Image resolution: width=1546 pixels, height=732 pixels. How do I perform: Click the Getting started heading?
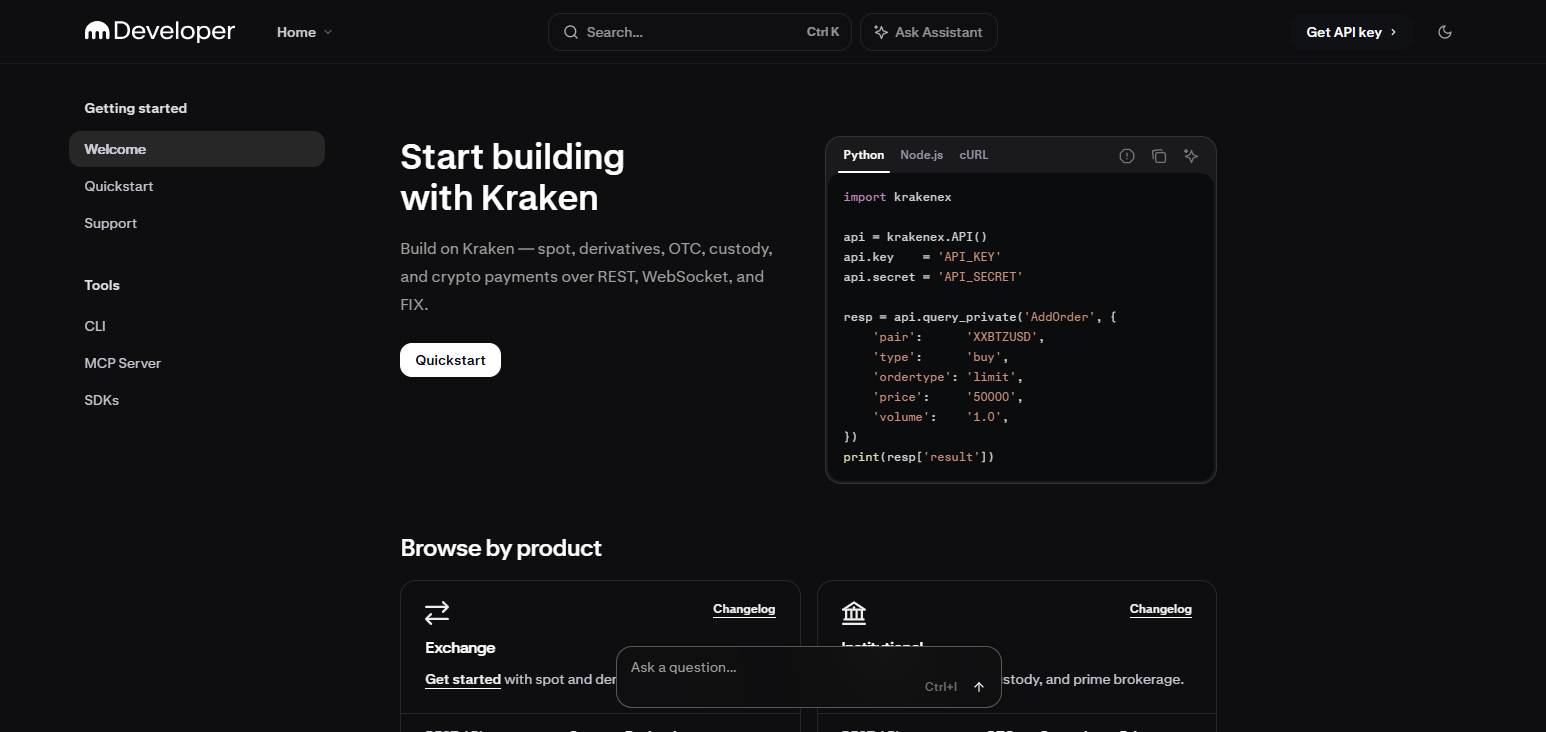(x=135, y=108)
